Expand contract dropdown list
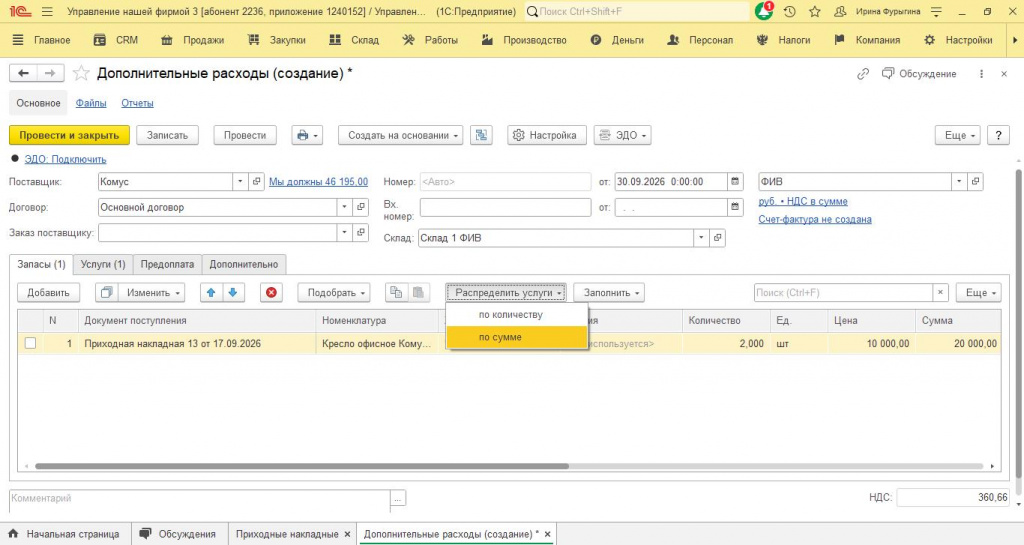Viewport: 1024px width, 545px height. coord(344,207)
